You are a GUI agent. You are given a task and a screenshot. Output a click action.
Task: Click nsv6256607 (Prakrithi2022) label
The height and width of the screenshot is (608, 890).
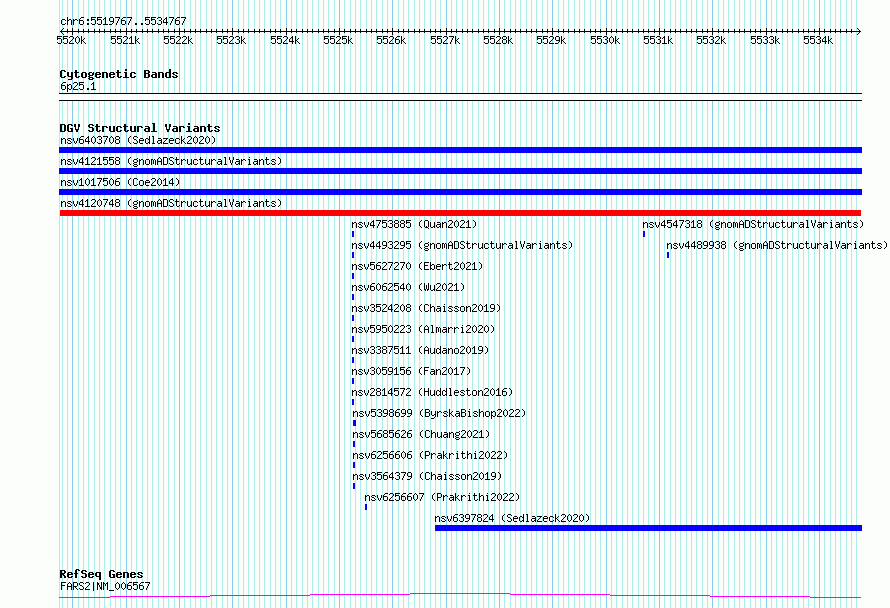click(x=442, y=497)
